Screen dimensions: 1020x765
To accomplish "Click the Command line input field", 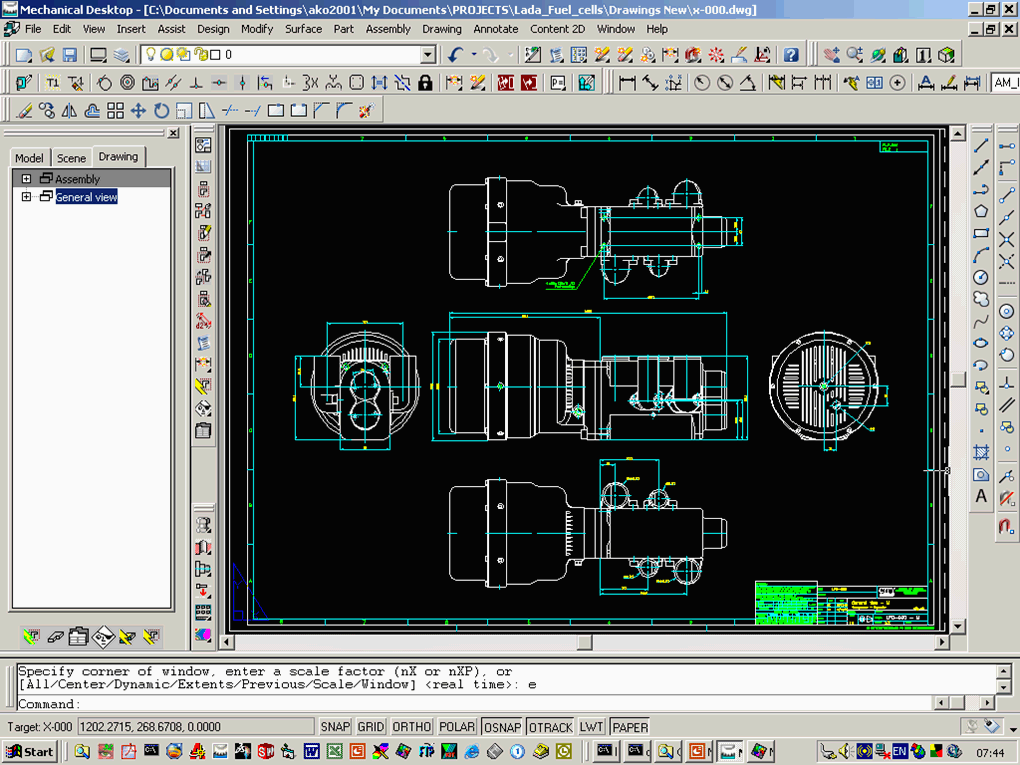I will coord(474,704).
